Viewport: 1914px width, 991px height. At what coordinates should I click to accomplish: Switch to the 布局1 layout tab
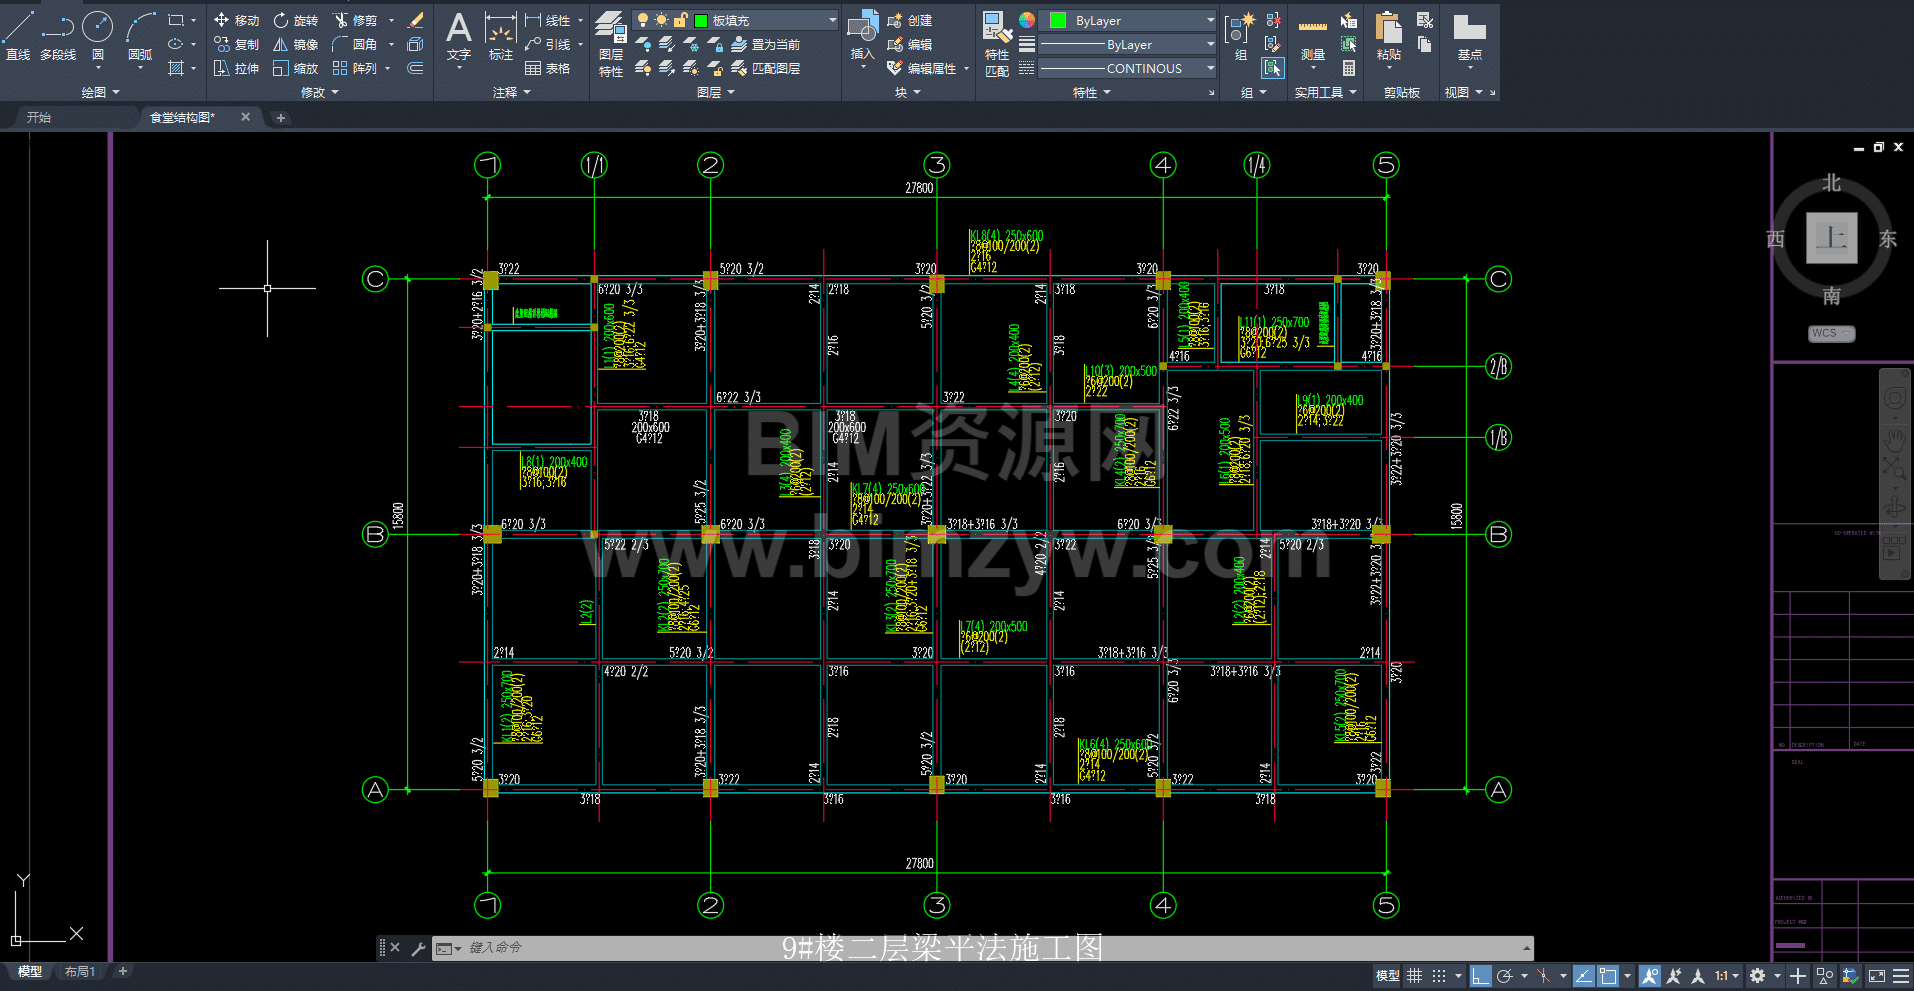click(80, 971)
